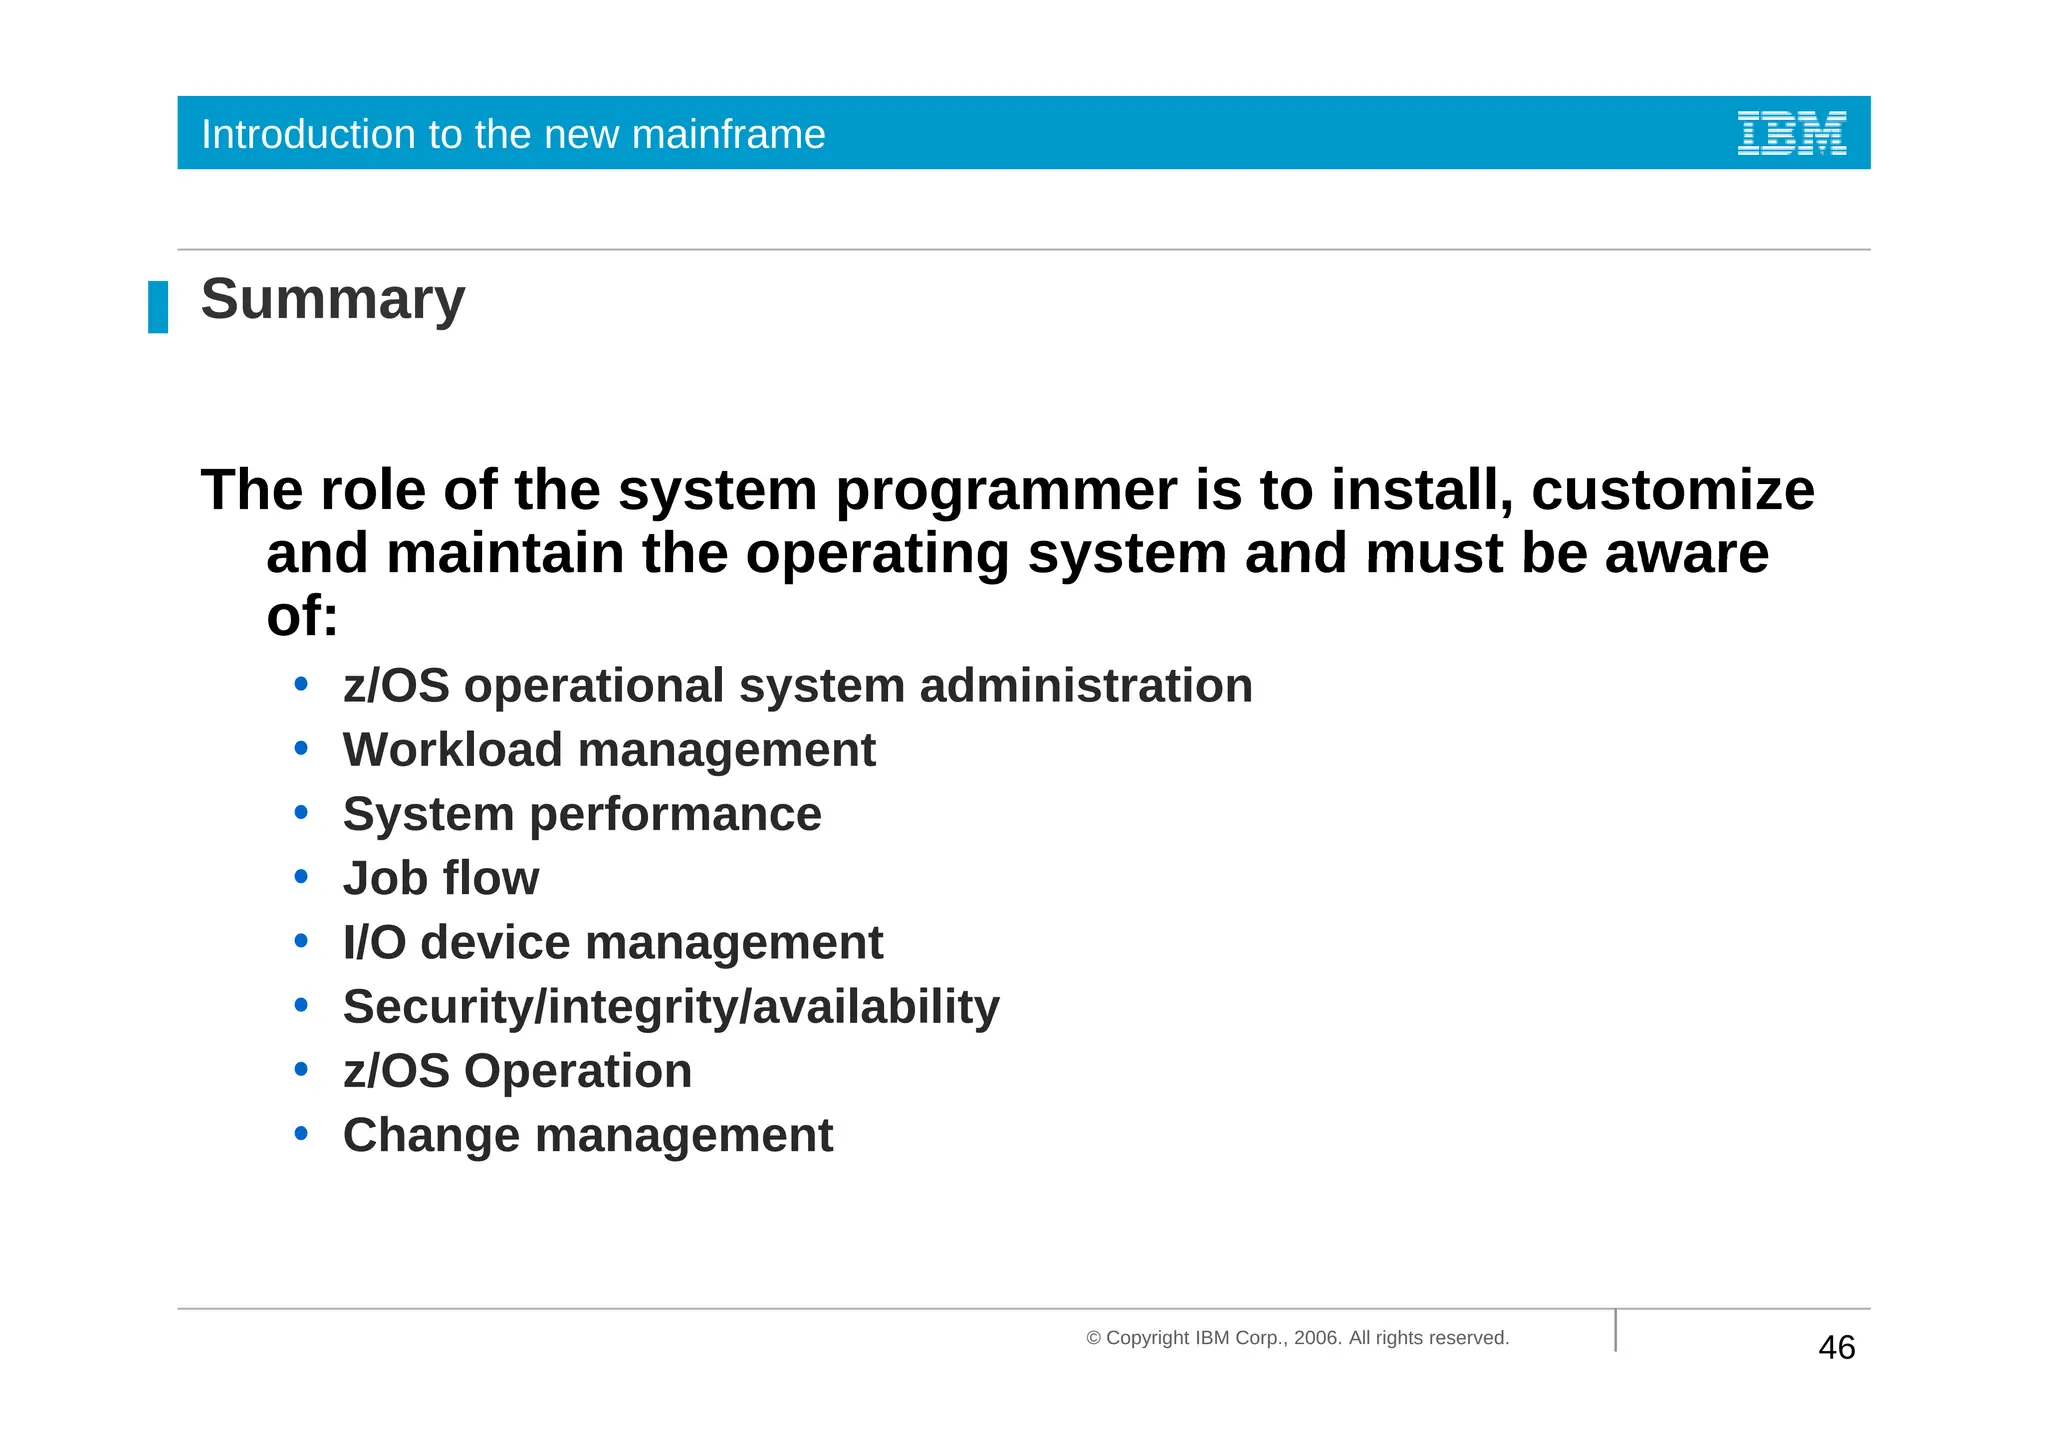The image size is (2048, 1450).
Task: Click the bullet before z/OS Operation
Action: coord(301,1070)
